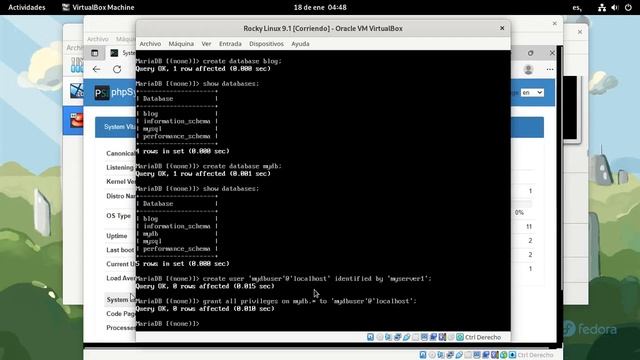The width and height of the screenshot is (640, 360).
Task: Click the Actividades button in the top bar
Action: pyautogui.click(x=27, y=7)
